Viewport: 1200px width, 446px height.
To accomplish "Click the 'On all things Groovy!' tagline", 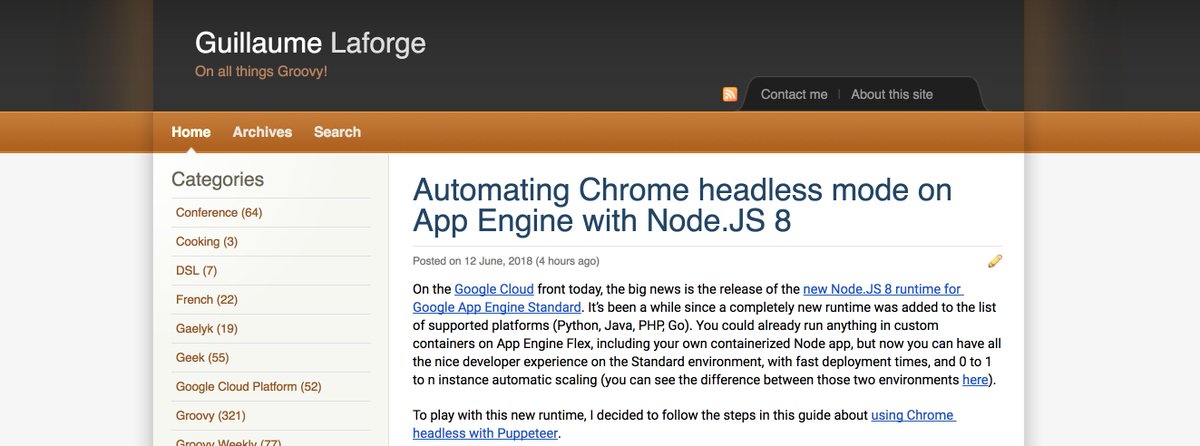I will tap(261, 72).
